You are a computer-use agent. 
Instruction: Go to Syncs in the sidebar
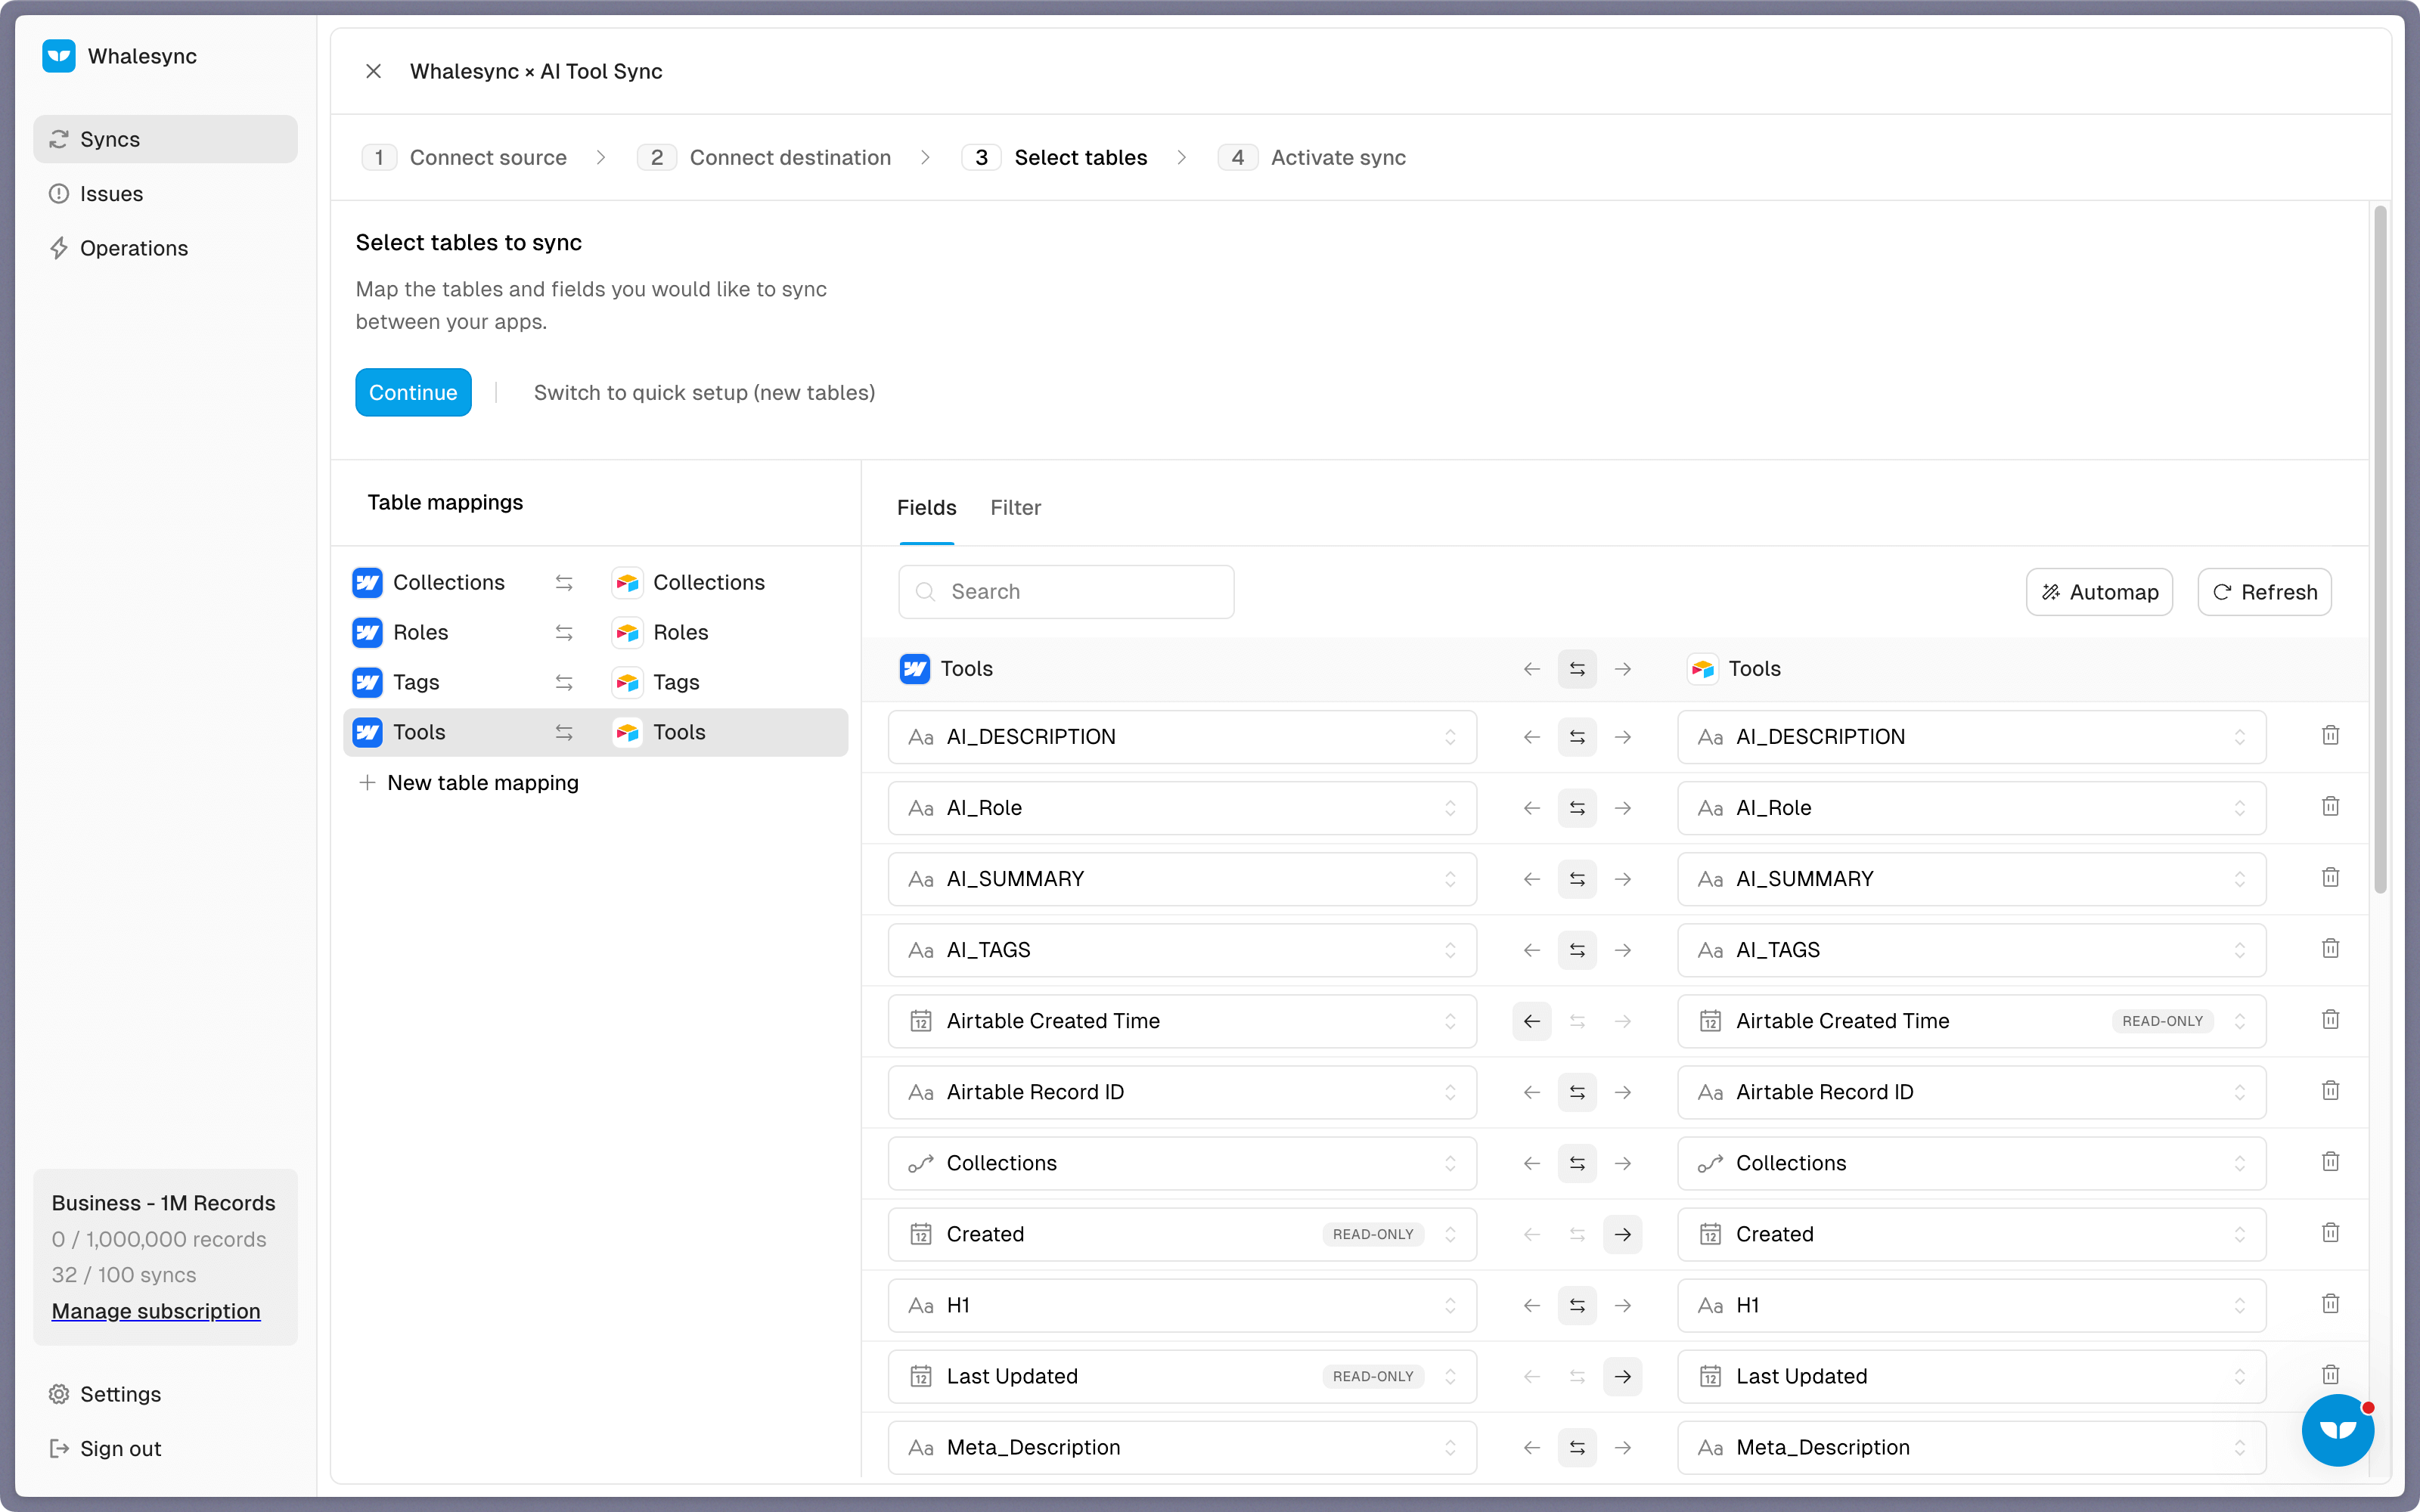point(165,139)
